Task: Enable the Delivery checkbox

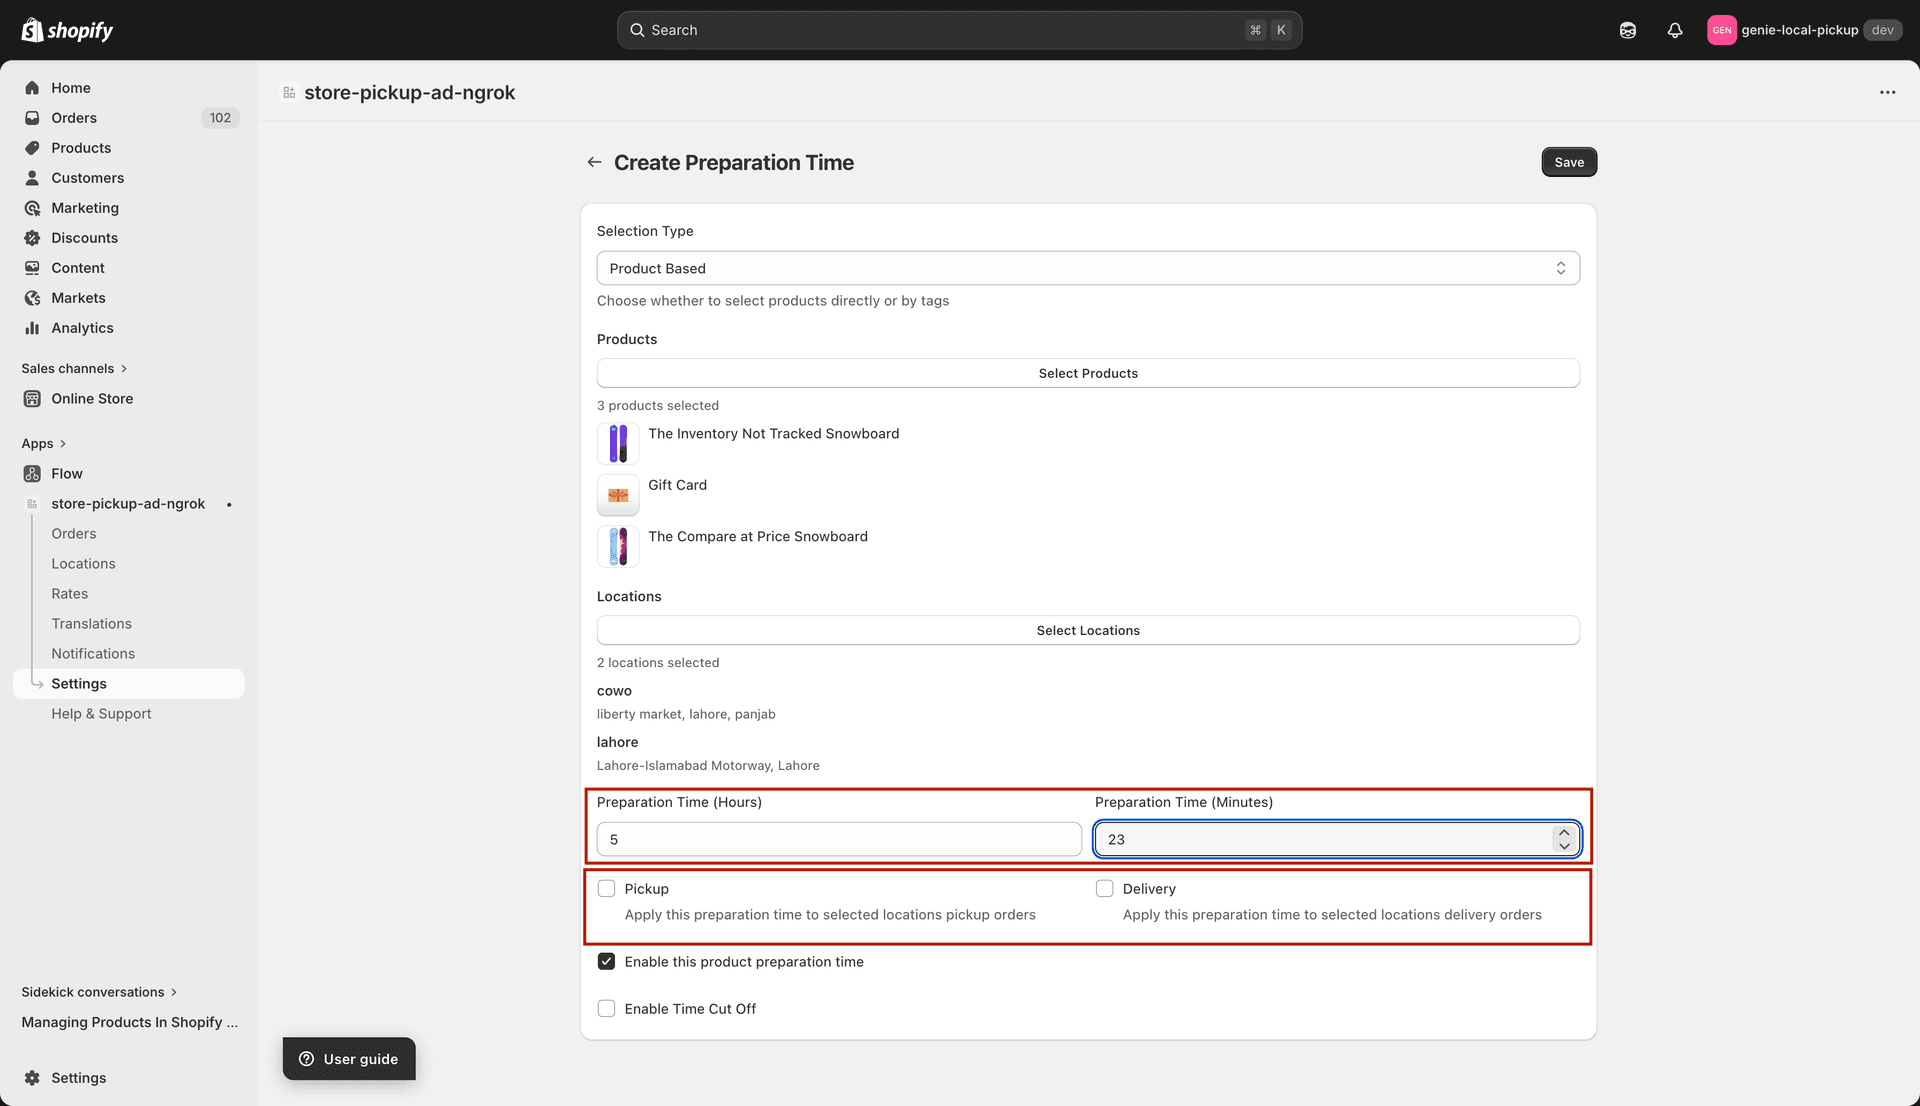Action: tap(1104, 888)
